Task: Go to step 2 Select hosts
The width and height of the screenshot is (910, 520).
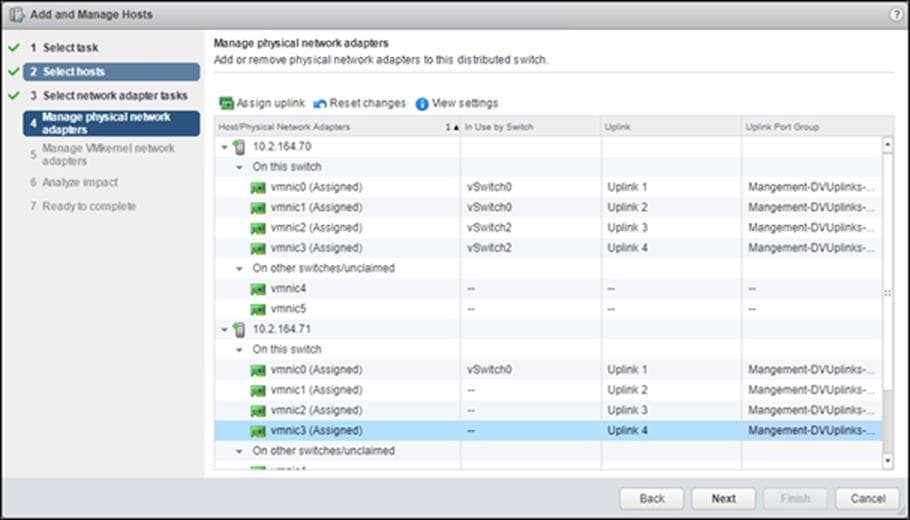Action: (111, 72)
